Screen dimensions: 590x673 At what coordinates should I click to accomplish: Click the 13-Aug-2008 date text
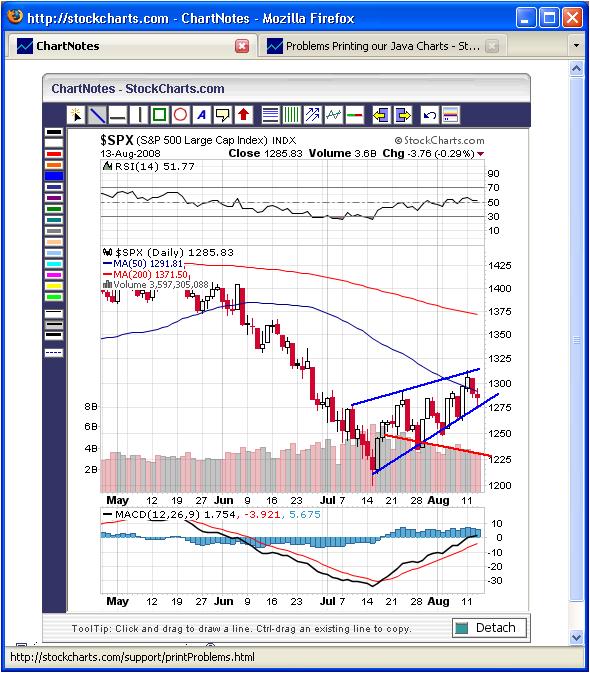(x=130, y=154)
